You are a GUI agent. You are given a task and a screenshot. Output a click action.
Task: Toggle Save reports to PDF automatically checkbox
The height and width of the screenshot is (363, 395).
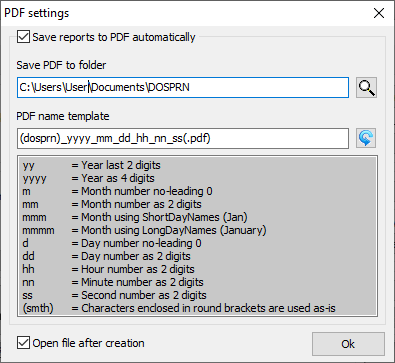pos(23,37)
